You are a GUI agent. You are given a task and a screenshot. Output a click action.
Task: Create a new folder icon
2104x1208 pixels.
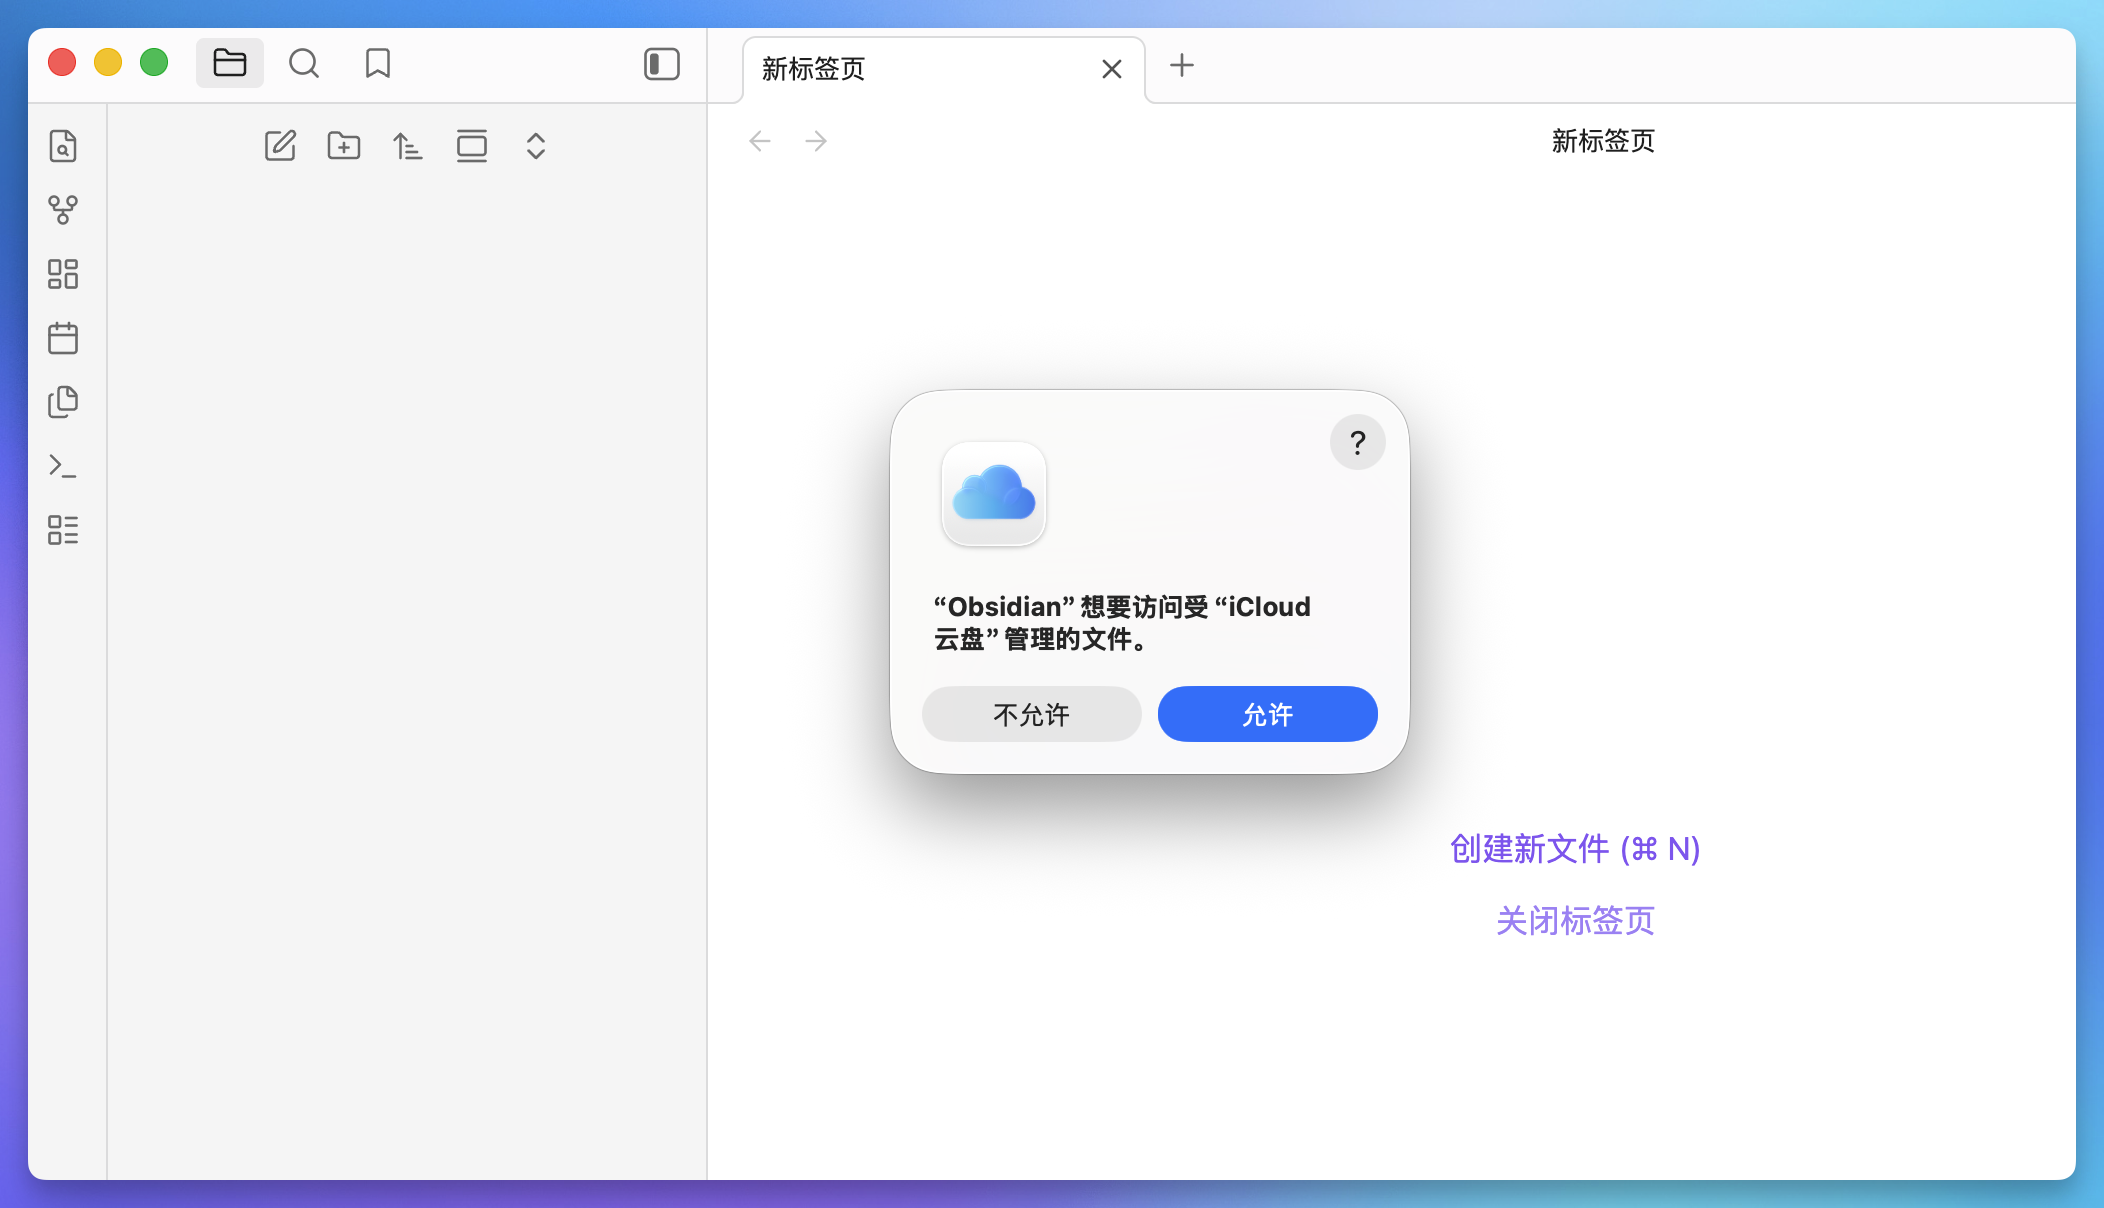(344, 146)
